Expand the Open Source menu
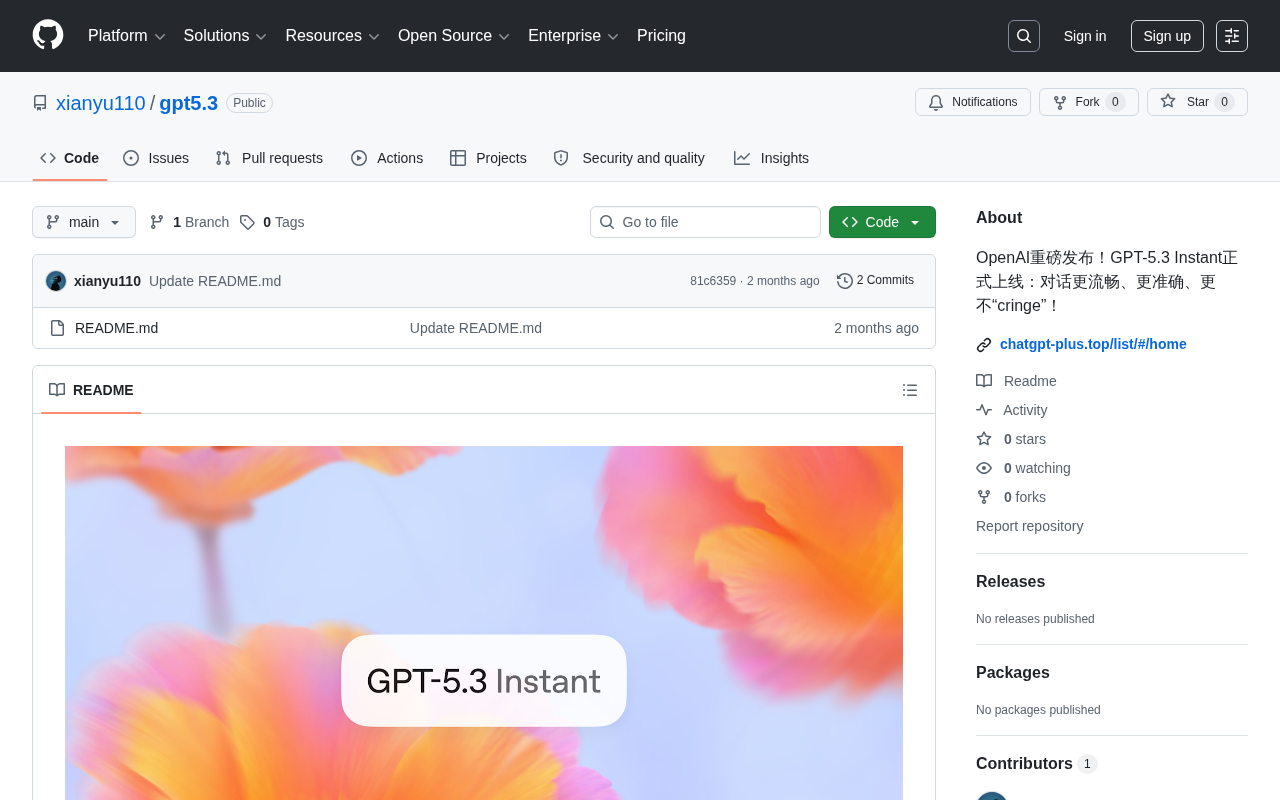This screenshot has height=800, width=1280. pos(454,36)
